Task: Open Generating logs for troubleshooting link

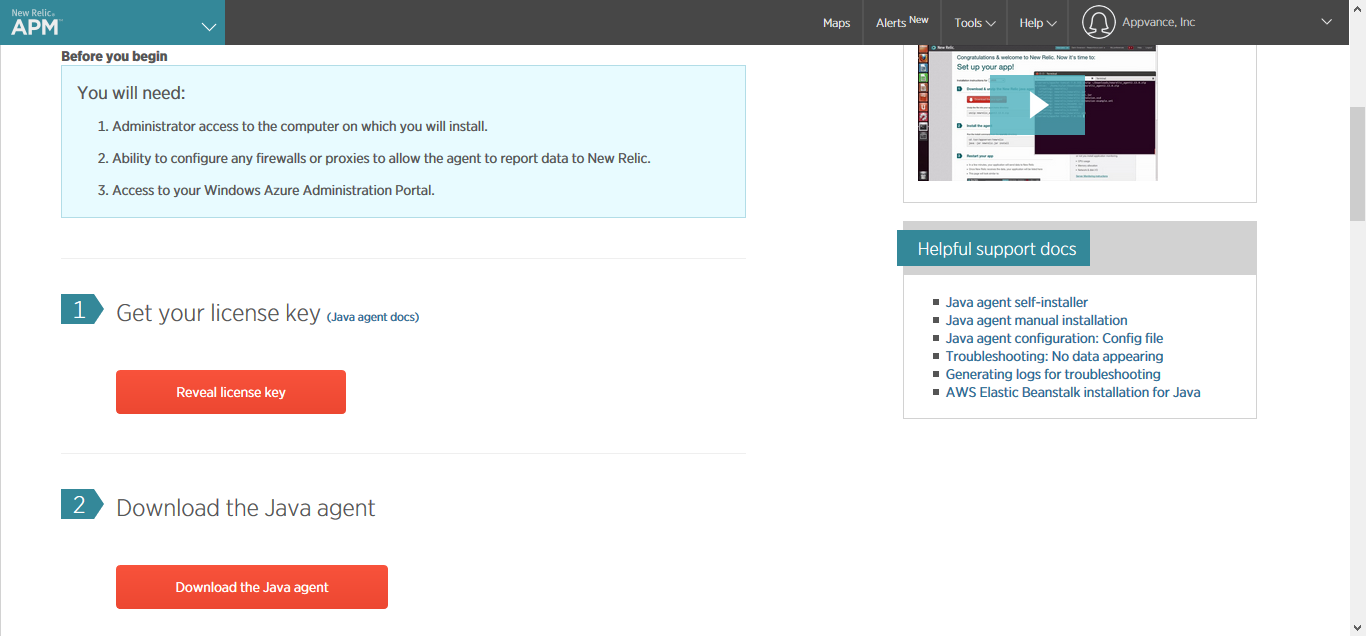Action: click(1053, 374)
